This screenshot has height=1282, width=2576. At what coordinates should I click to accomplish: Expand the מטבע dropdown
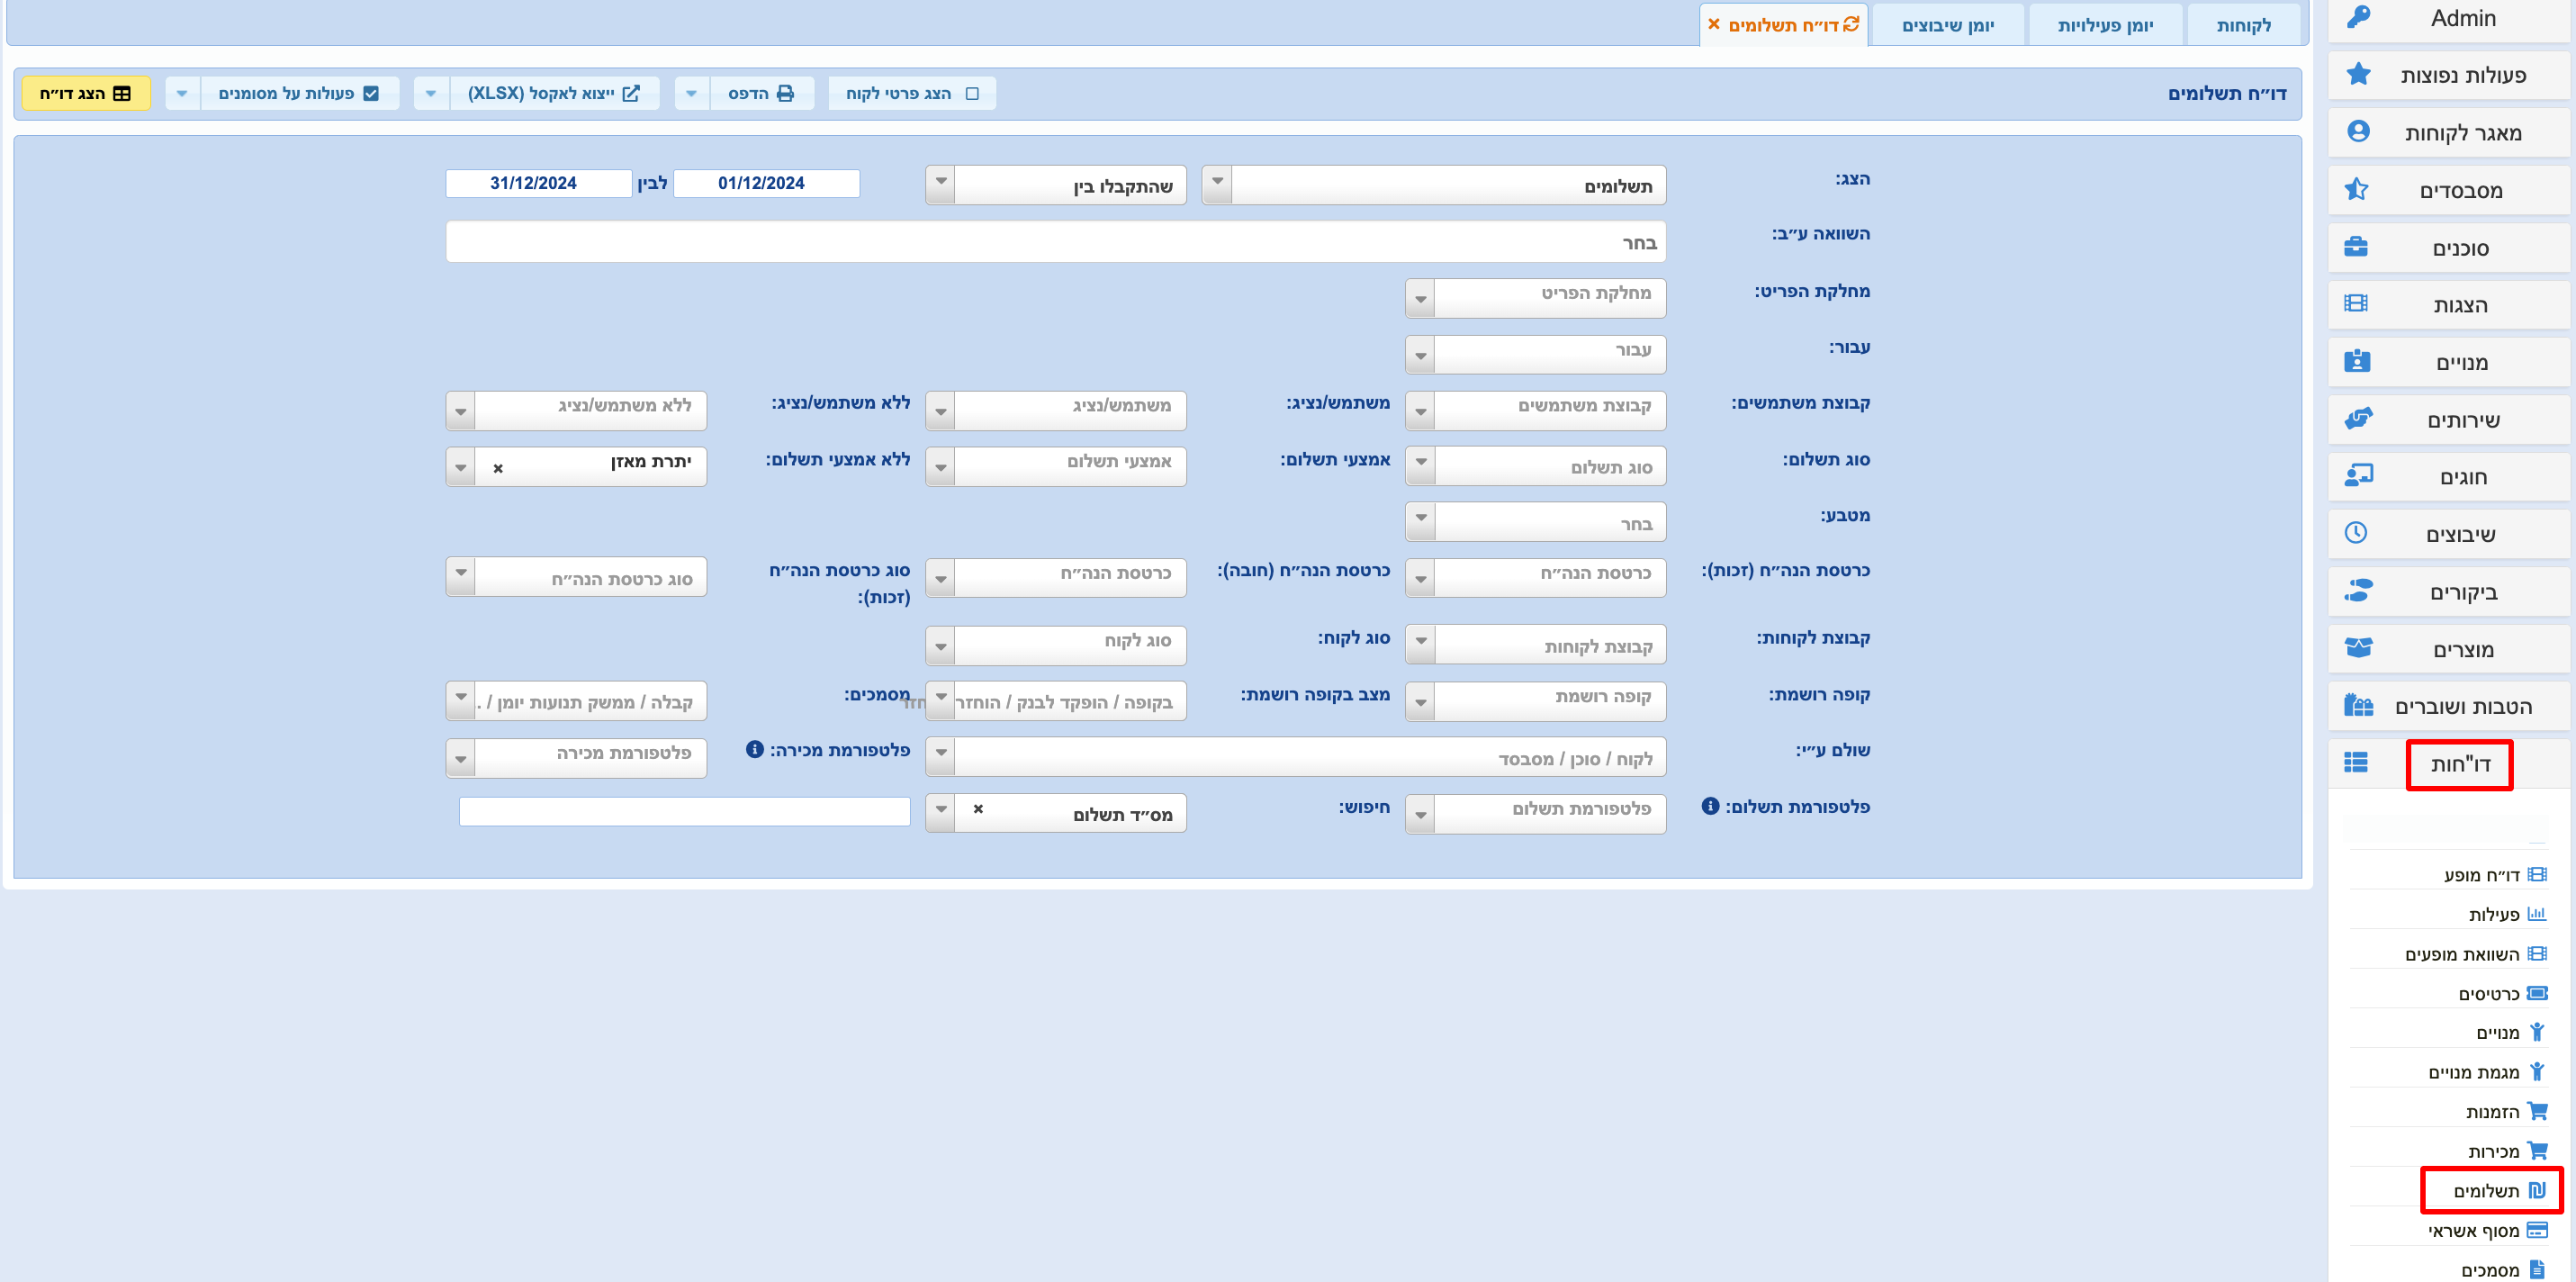1420,521
